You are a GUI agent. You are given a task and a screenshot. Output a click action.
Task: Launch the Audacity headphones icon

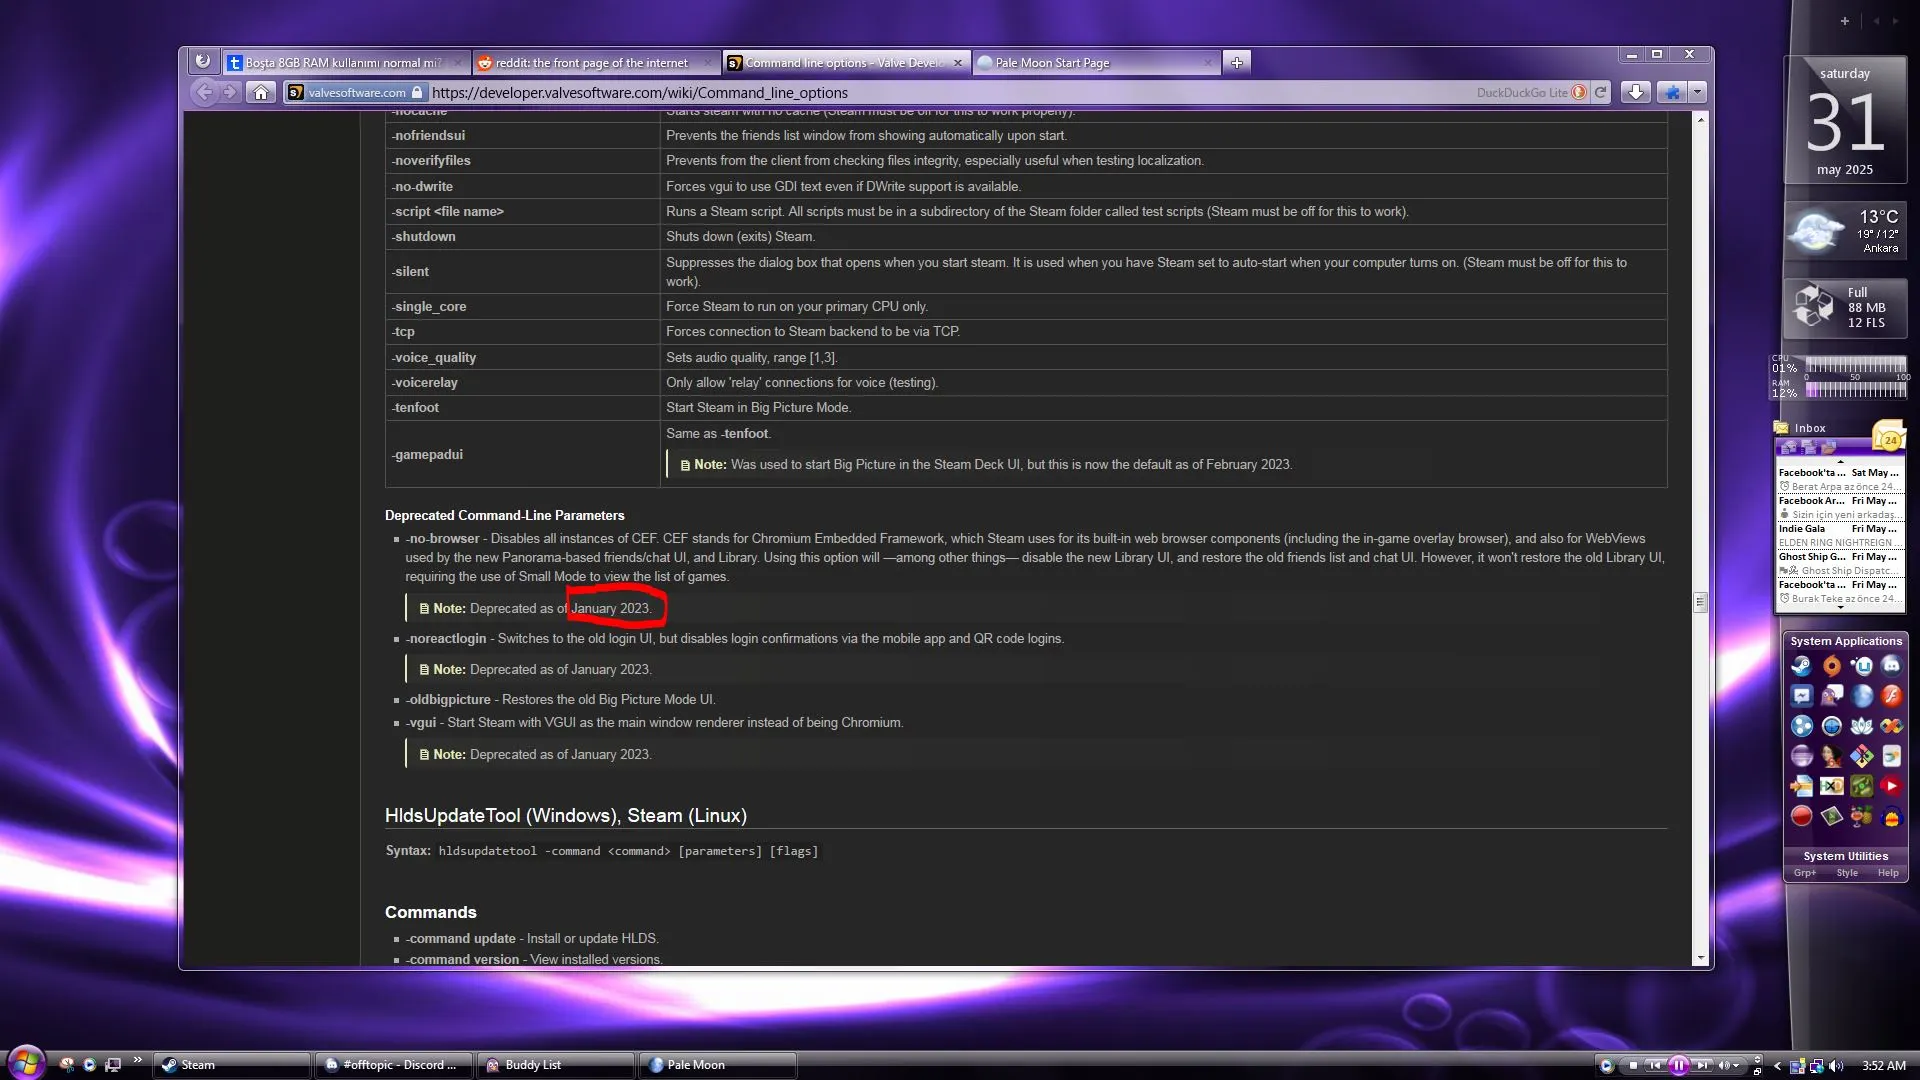coord(1891,816)
